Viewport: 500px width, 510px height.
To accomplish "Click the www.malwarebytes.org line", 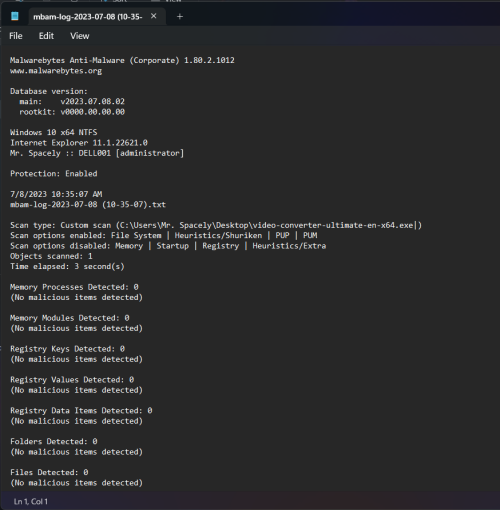I will pos(56,71).
